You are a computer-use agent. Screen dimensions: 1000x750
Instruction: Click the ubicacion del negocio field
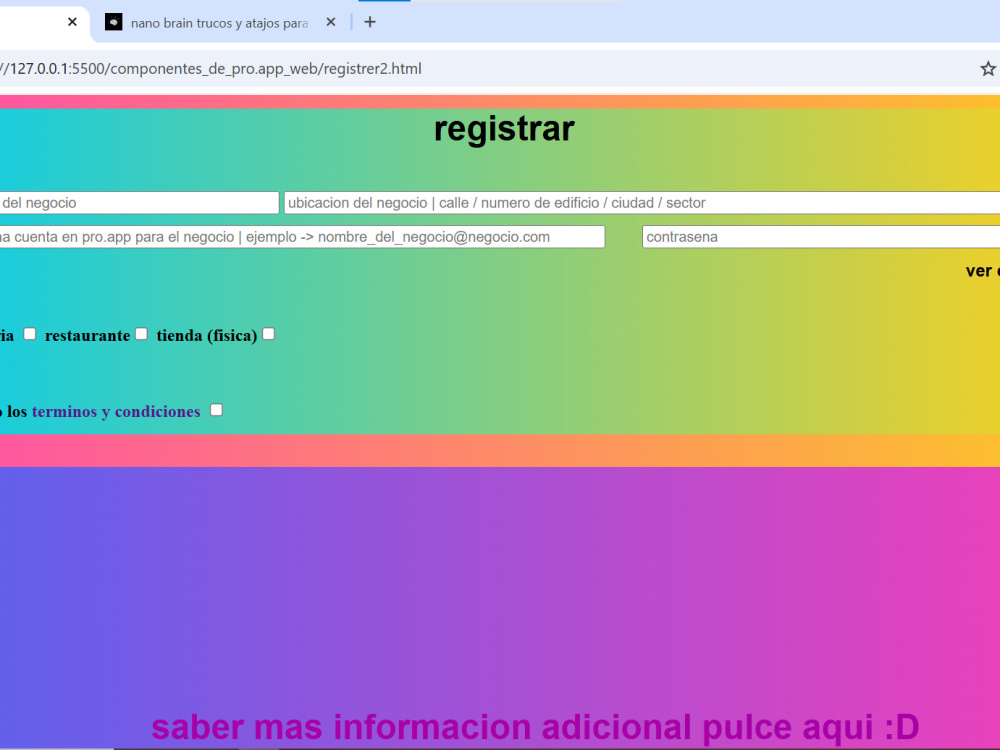pyautogui.click(x=642, y=203)
